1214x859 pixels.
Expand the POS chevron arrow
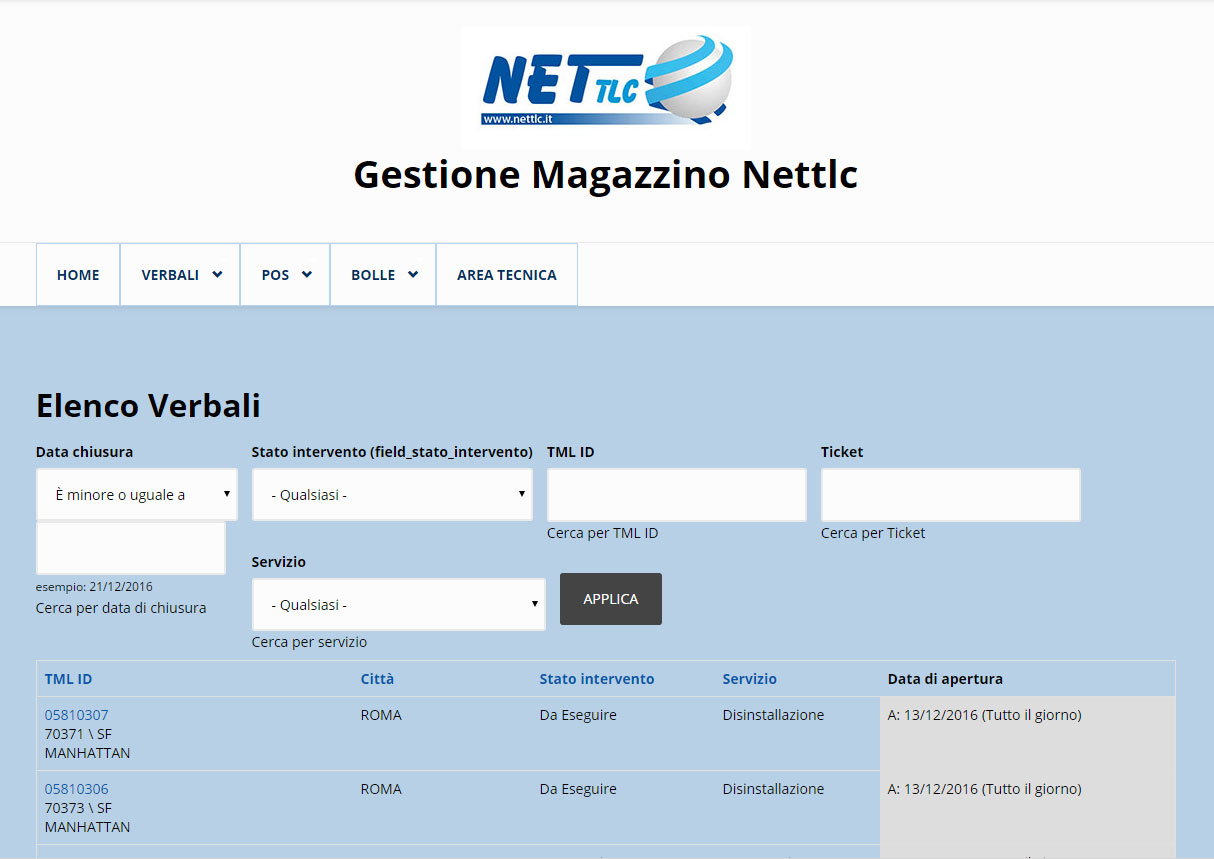(307, 275)
